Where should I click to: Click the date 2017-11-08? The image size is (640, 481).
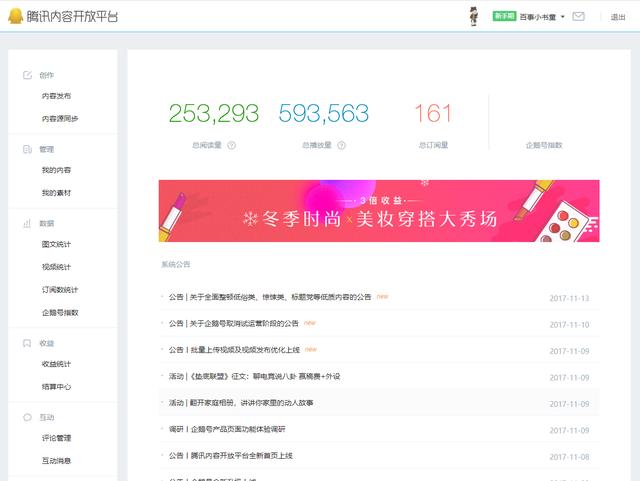coord(569,457)
